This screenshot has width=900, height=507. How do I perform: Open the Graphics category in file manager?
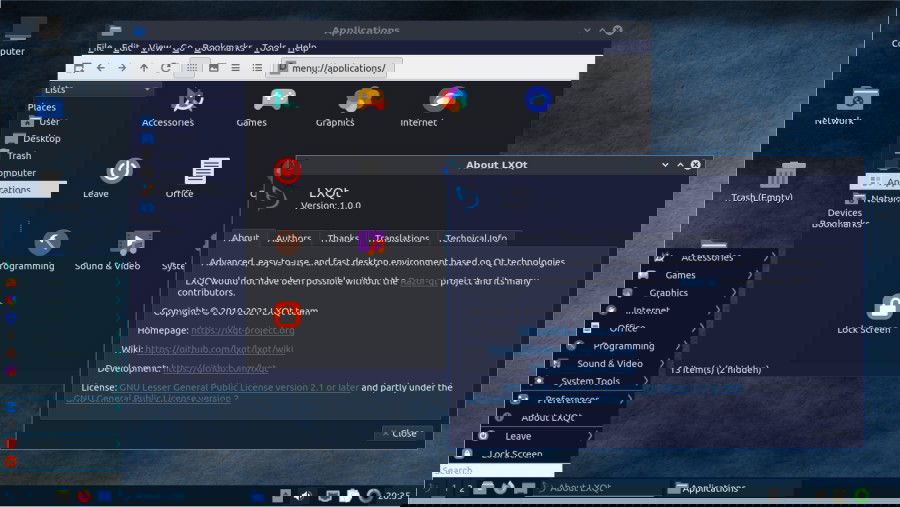point(350,108)
